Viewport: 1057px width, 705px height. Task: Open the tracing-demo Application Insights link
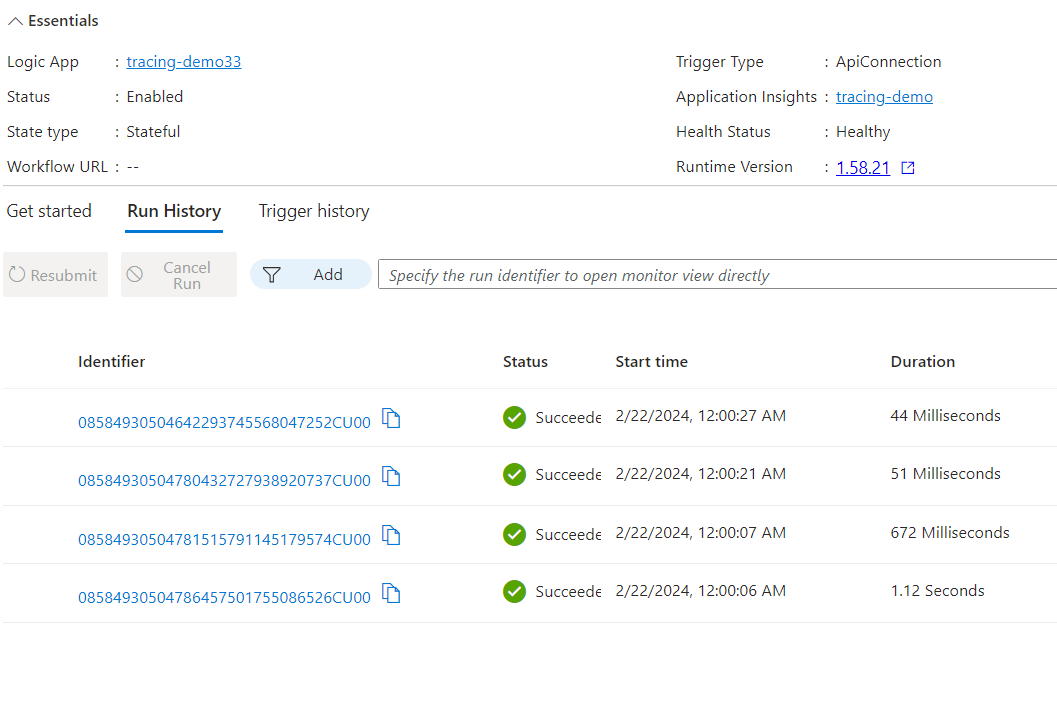pyautogui.click(x=884, y=97)
